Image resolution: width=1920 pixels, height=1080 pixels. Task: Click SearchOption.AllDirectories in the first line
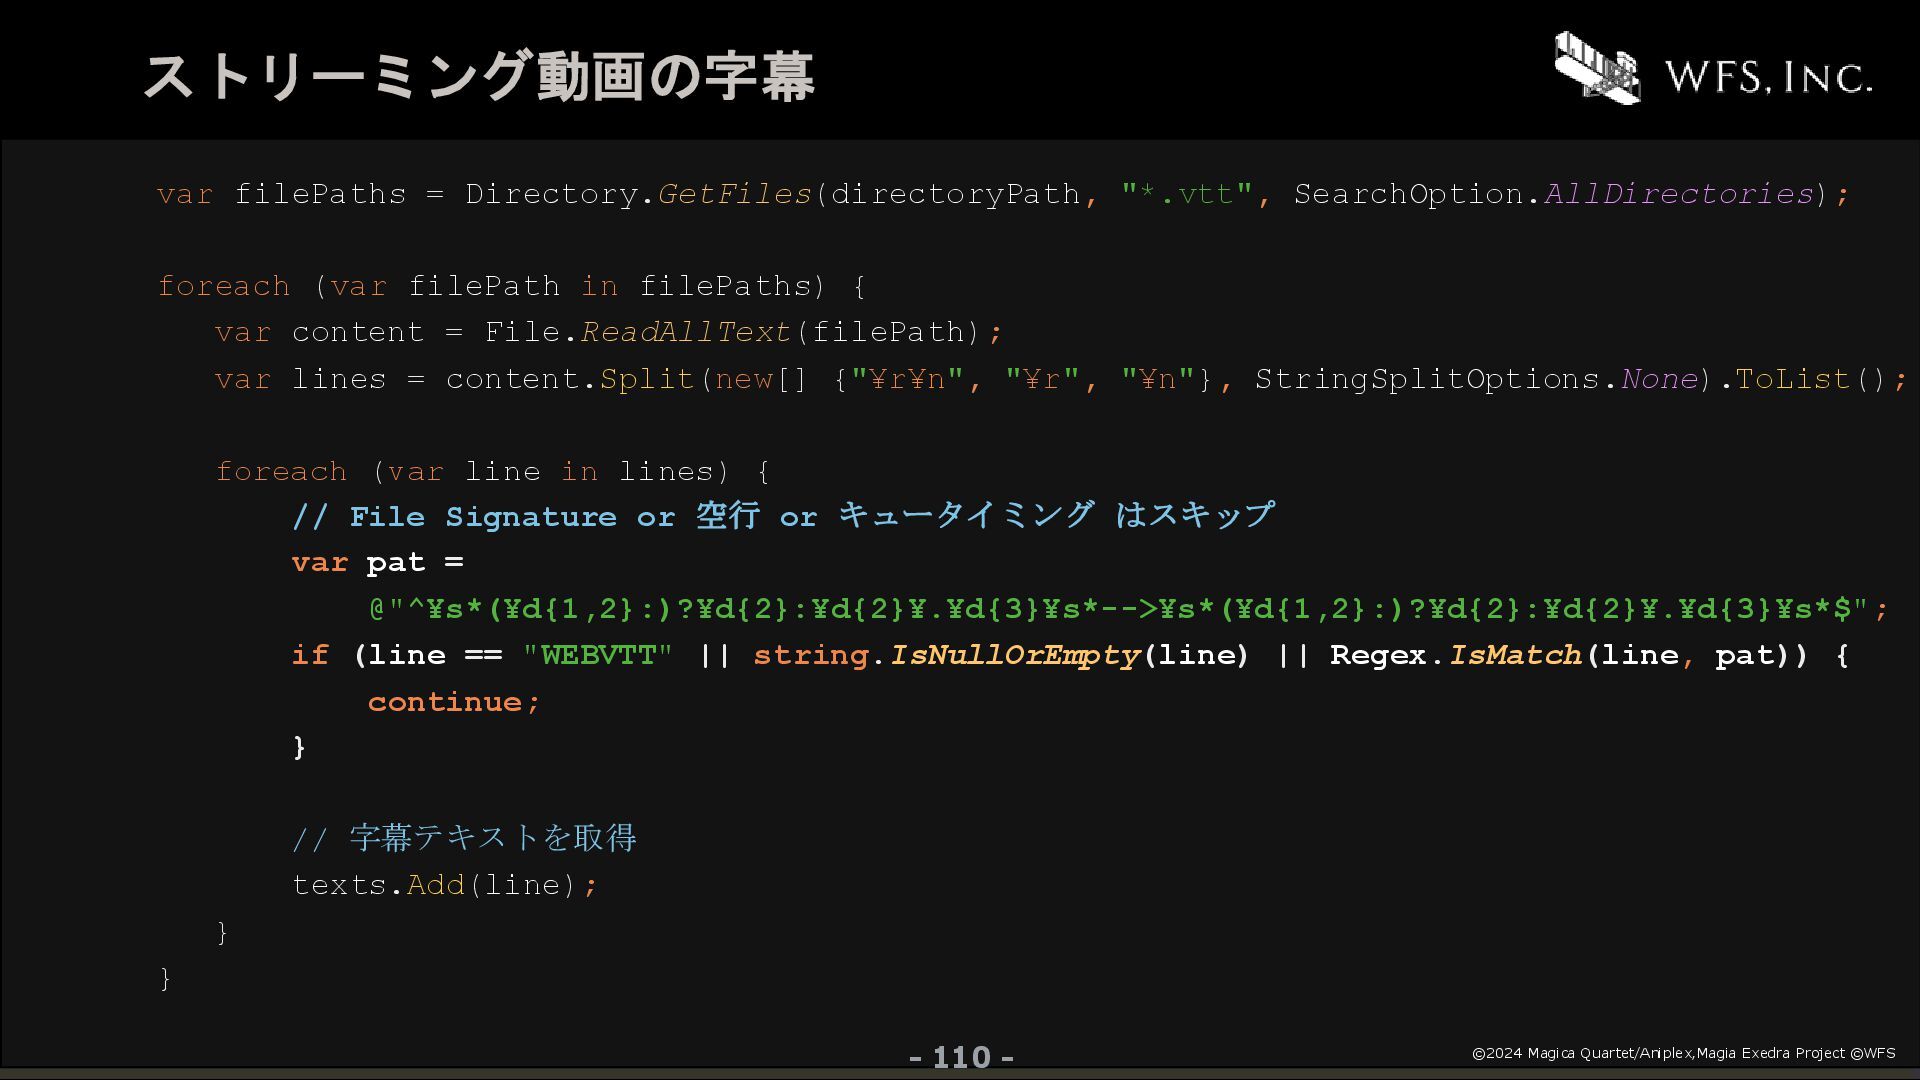(1553, 194)
